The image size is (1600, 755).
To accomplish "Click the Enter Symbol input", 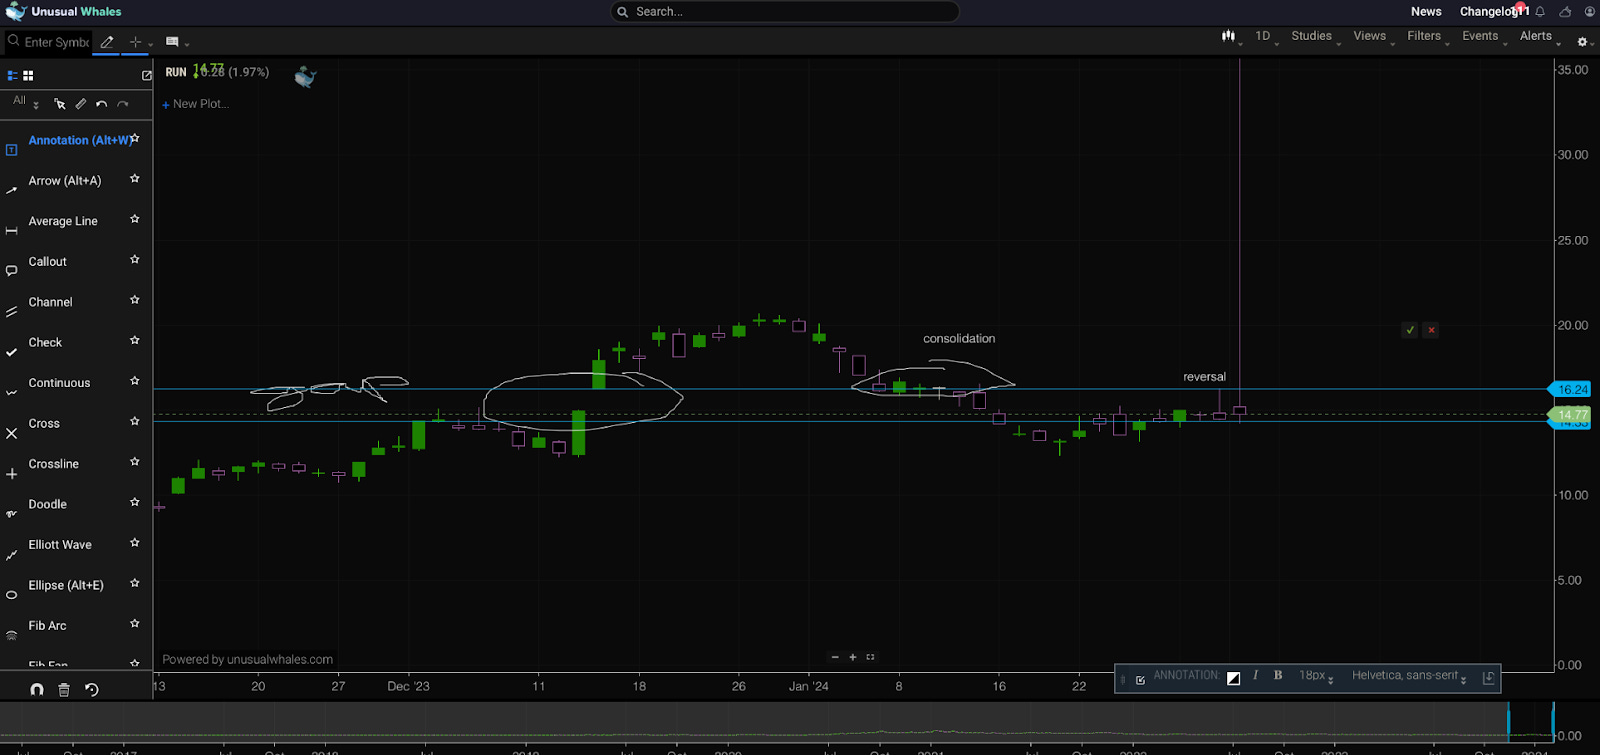I will pyautogui.click(x=48, y=42).
